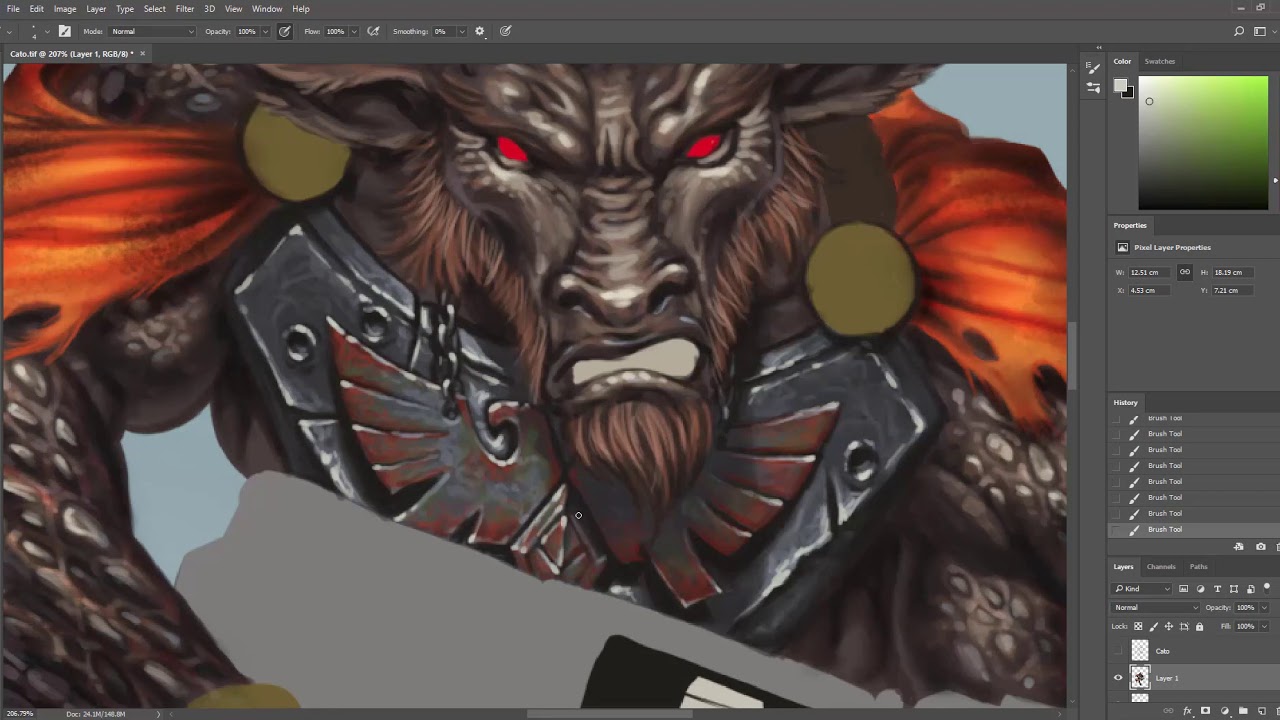
Task: Show the Cato layer visibility box
Action: 1118,651
